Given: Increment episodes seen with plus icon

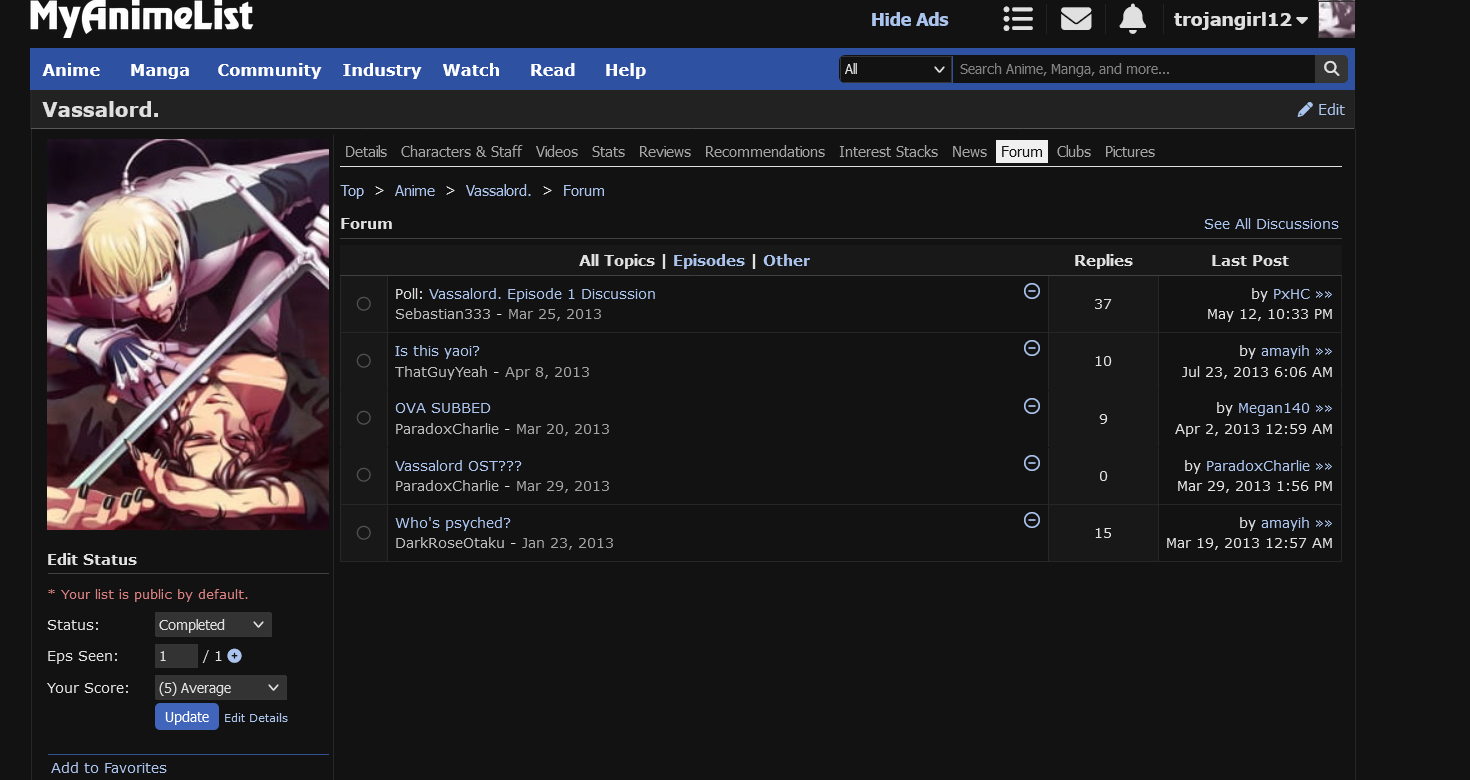Looking at the screenshot, I should [234, 656].
